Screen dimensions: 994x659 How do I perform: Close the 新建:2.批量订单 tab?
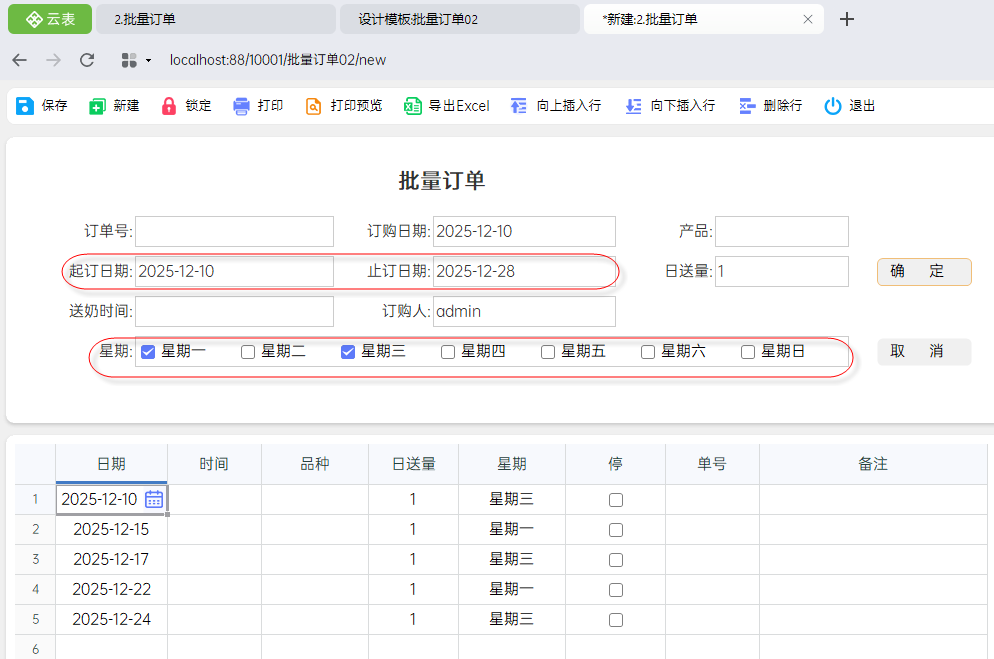coord(808,20)
